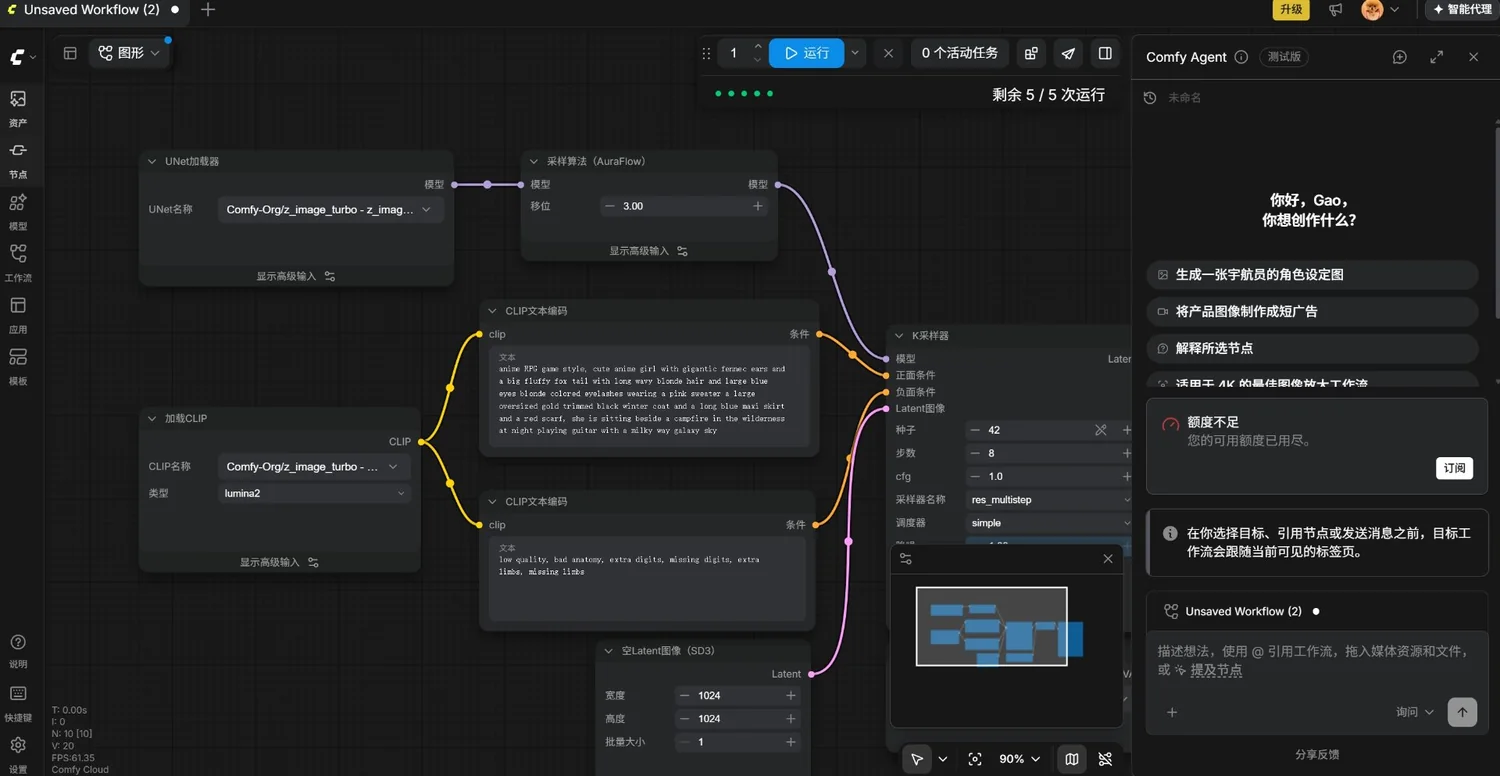
Task: Open the 节点 nodes sidebar panel
Action: click(x=18, y=160)
